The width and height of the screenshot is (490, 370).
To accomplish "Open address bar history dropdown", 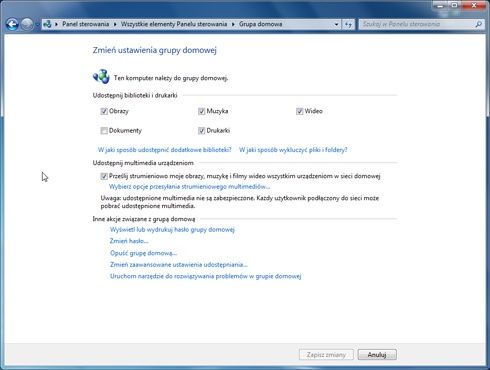I will click(x=336, y=24).
